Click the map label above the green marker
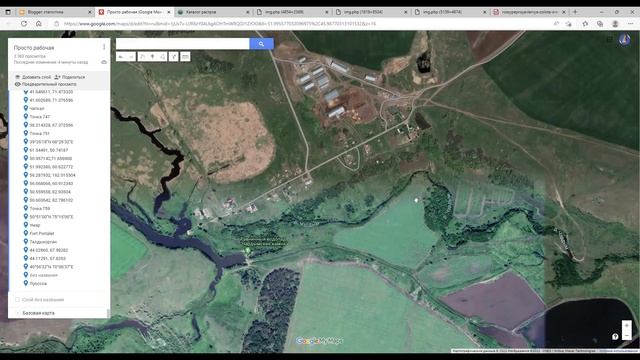Viewport: 640px width, 360px height. point(263,241)
